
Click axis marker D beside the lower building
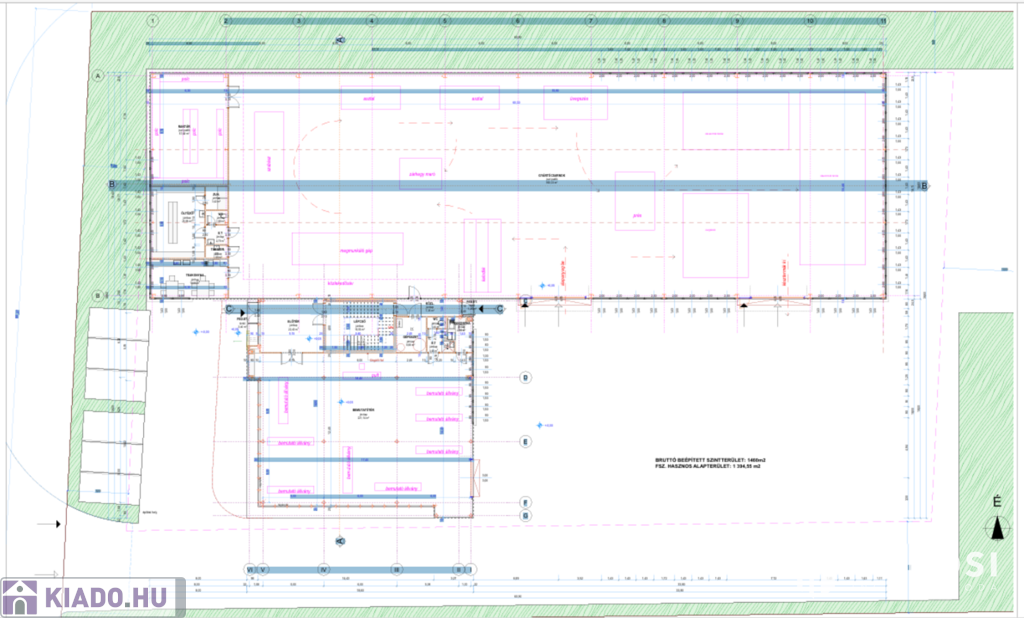tap(526, 377)
